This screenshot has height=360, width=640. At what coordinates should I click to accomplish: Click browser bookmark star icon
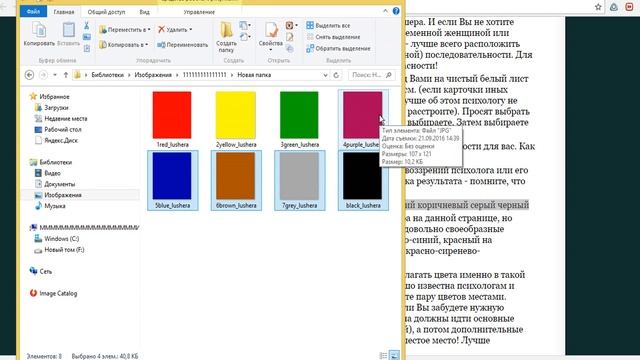(598, 7)
